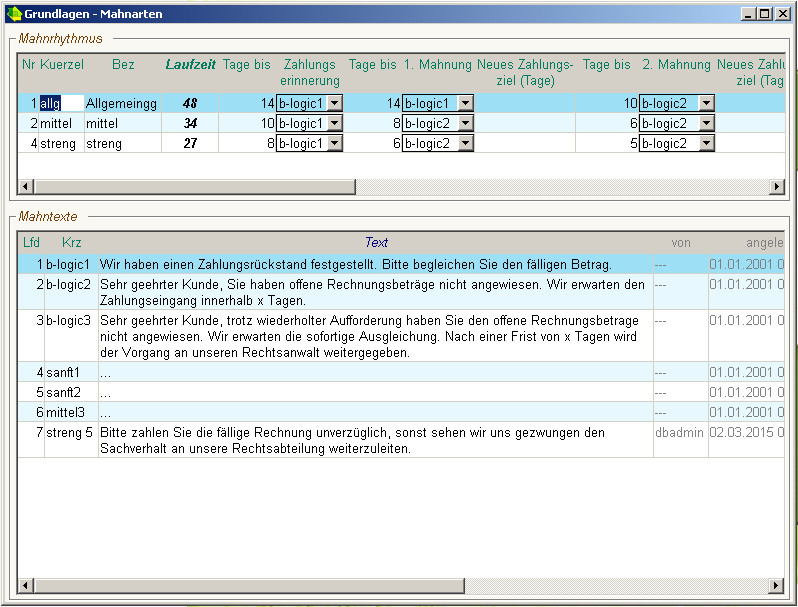Click the Krz column header
Image resolution: width=798 pixels, height=607 pixels.
coord(71,243)
